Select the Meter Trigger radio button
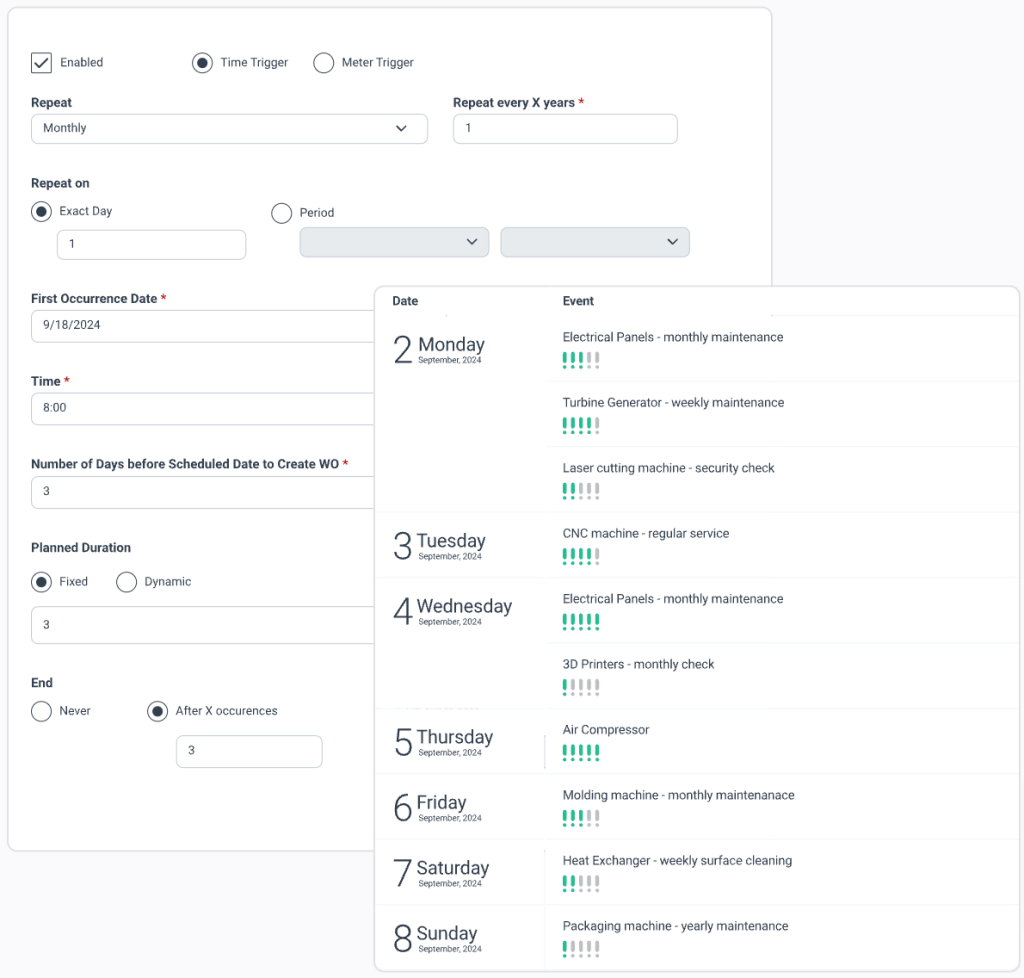Image resolution: width=1024 pixels, height=978 pixels. (323, 63)
